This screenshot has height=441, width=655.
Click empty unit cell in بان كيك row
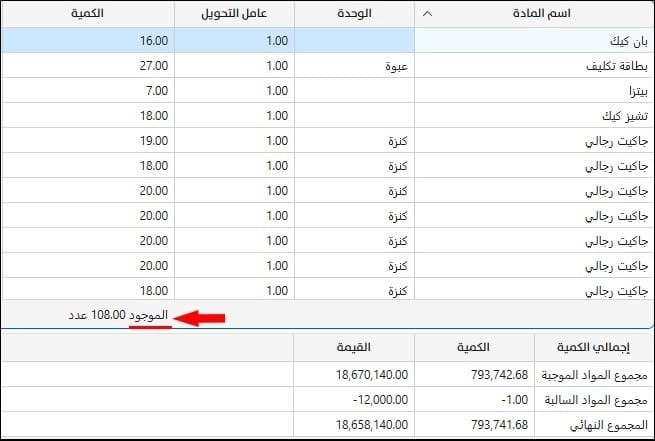pyautogui.click(x=354, y=41)
